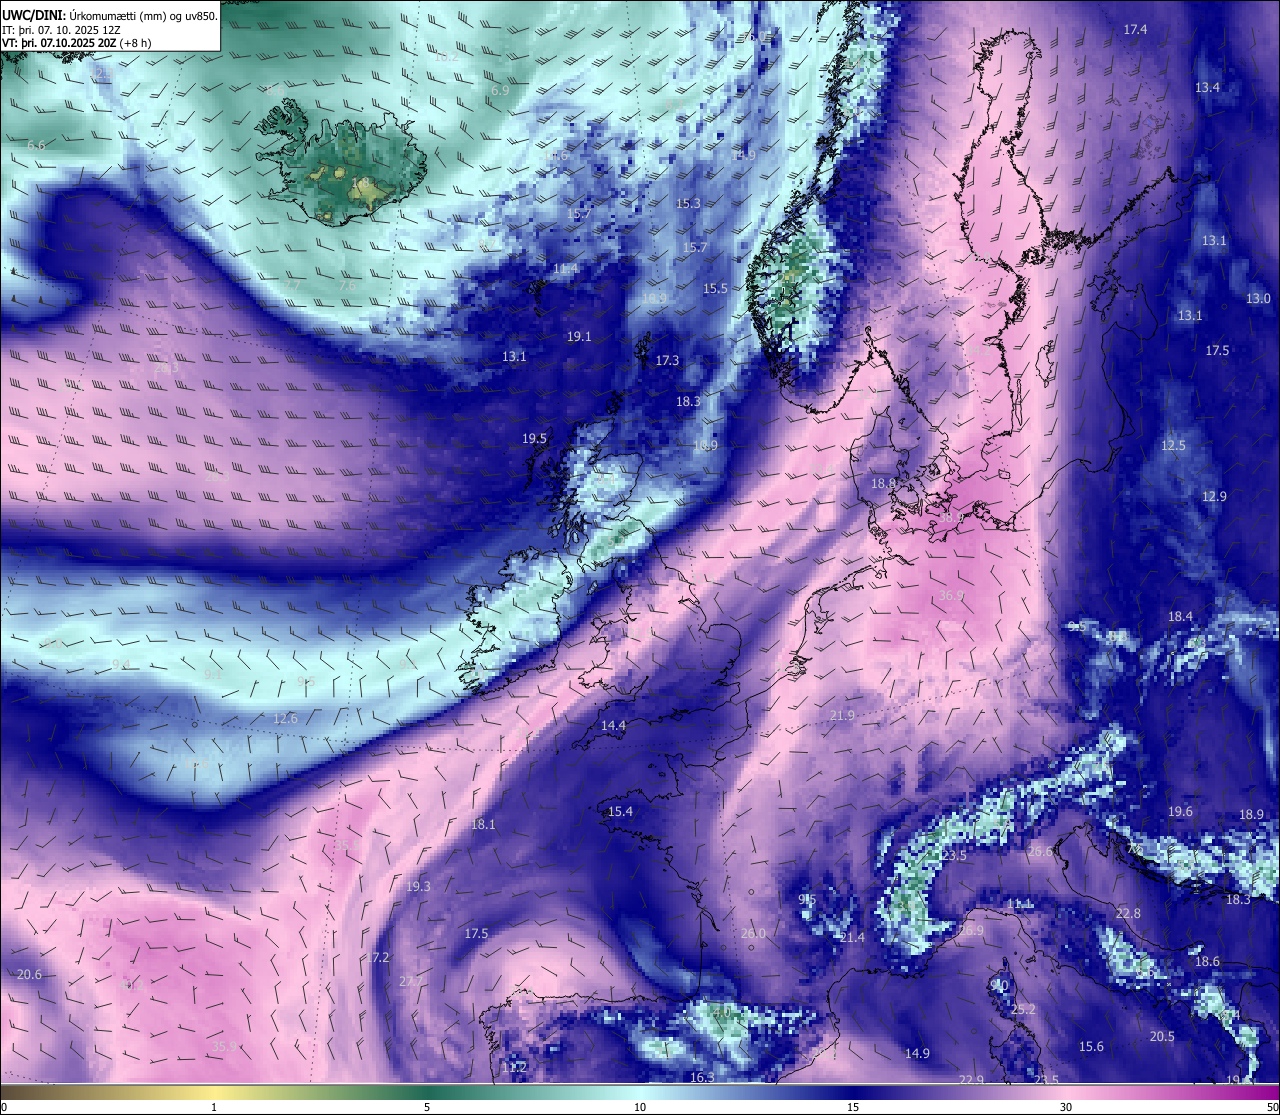
Task: Click the map value "13.4"
Action: tap(1207, 88)
